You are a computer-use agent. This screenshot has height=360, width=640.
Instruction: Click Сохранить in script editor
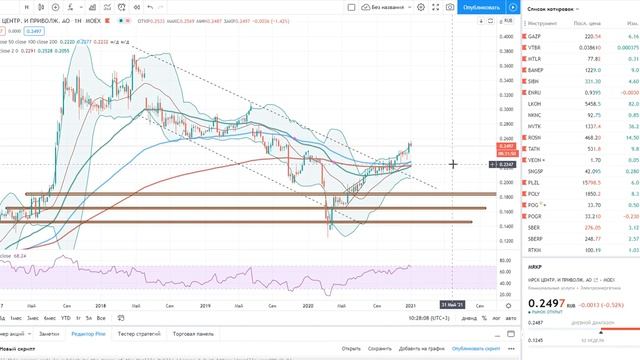coord(380,349)
